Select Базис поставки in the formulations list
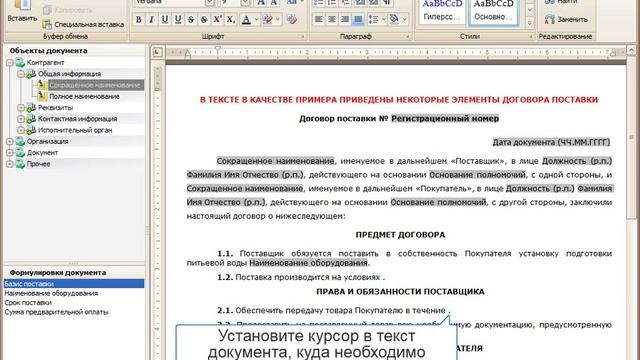 coord(74,284)
